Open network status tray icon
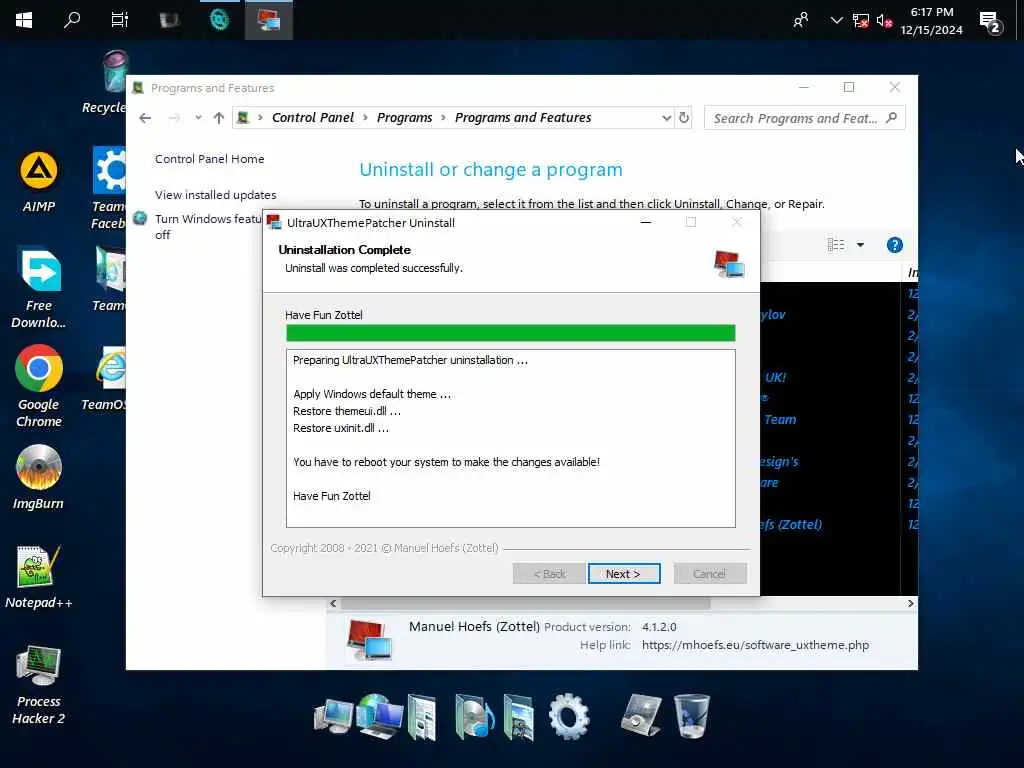 point(861,20)
